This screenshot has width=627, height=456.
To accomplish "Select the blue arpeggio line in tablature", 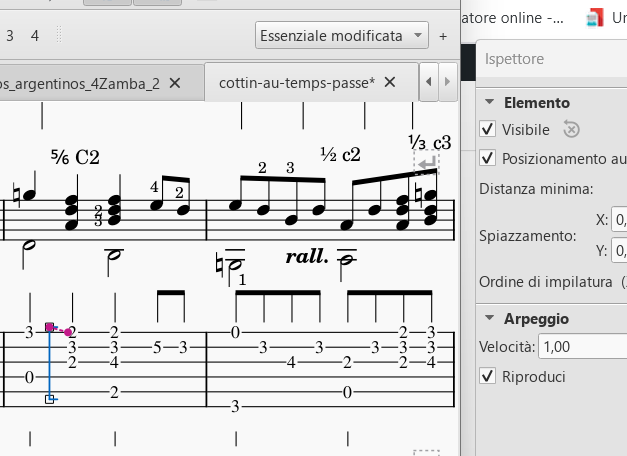I will (50, 363).
